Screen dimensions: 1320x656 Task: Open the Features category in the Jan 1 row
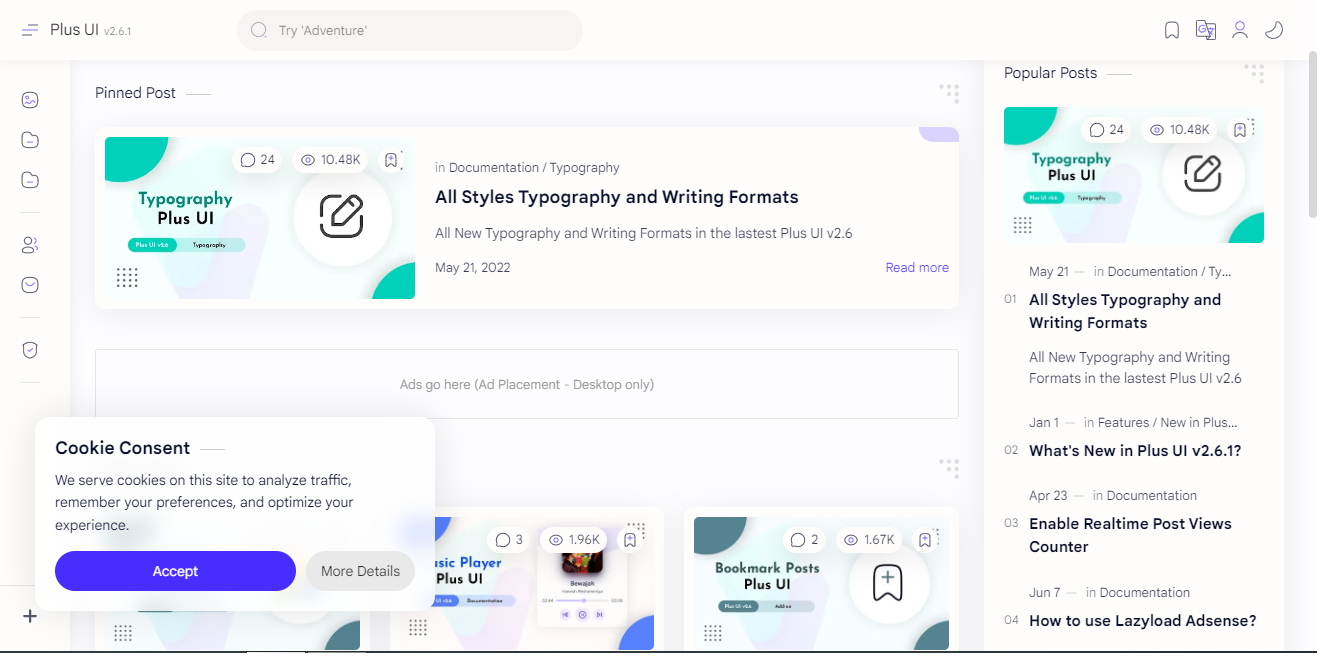[x=1124, y=423]
